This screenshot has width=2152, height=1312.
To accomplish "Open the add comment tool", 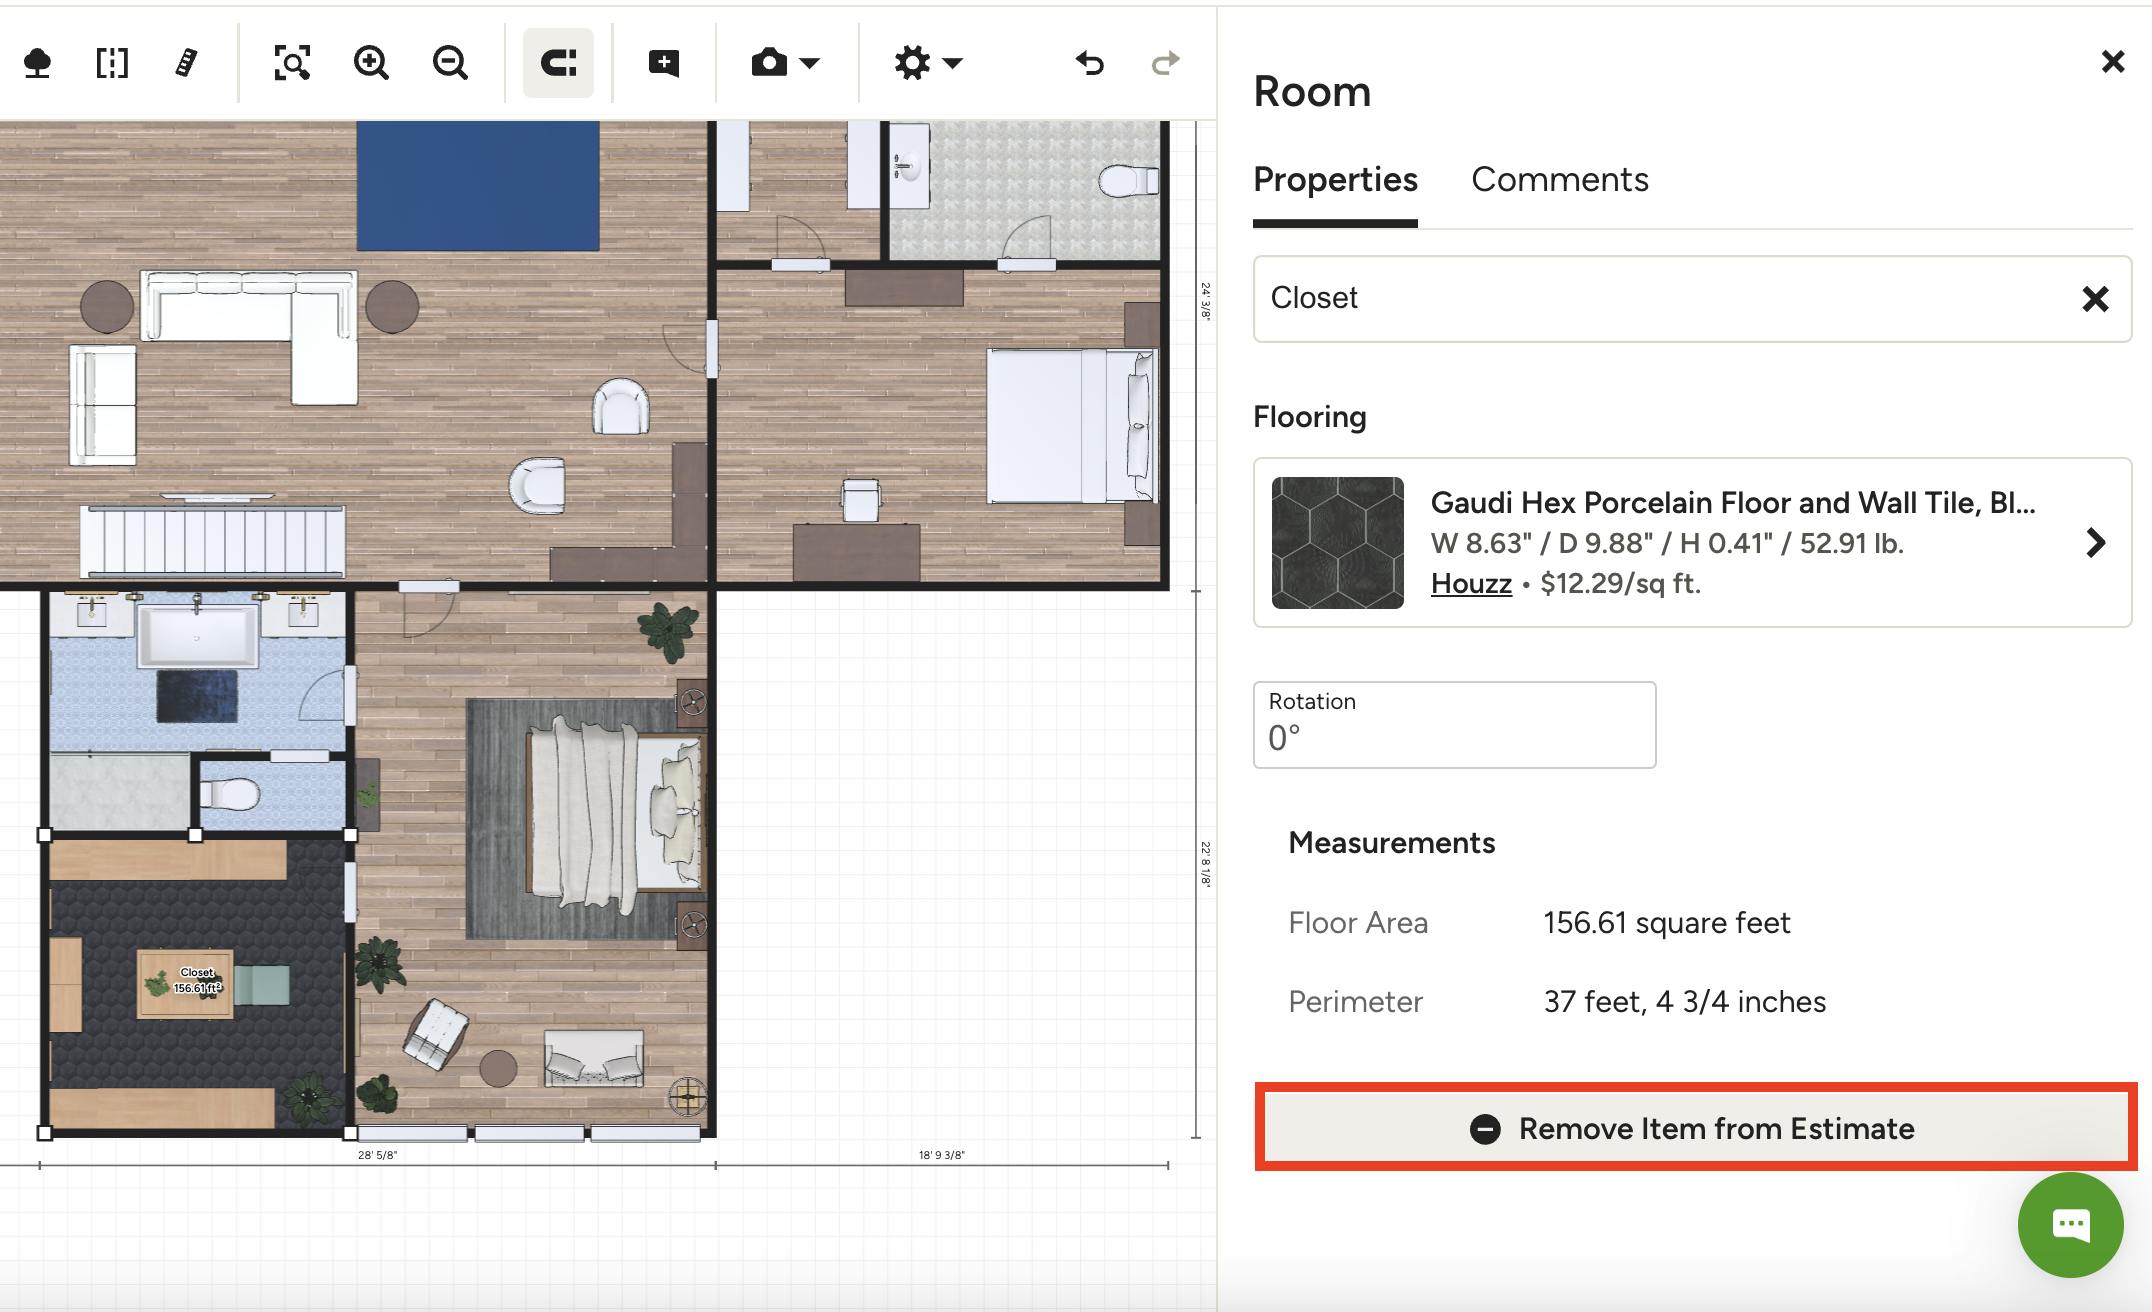I will (x=664, y=63).
